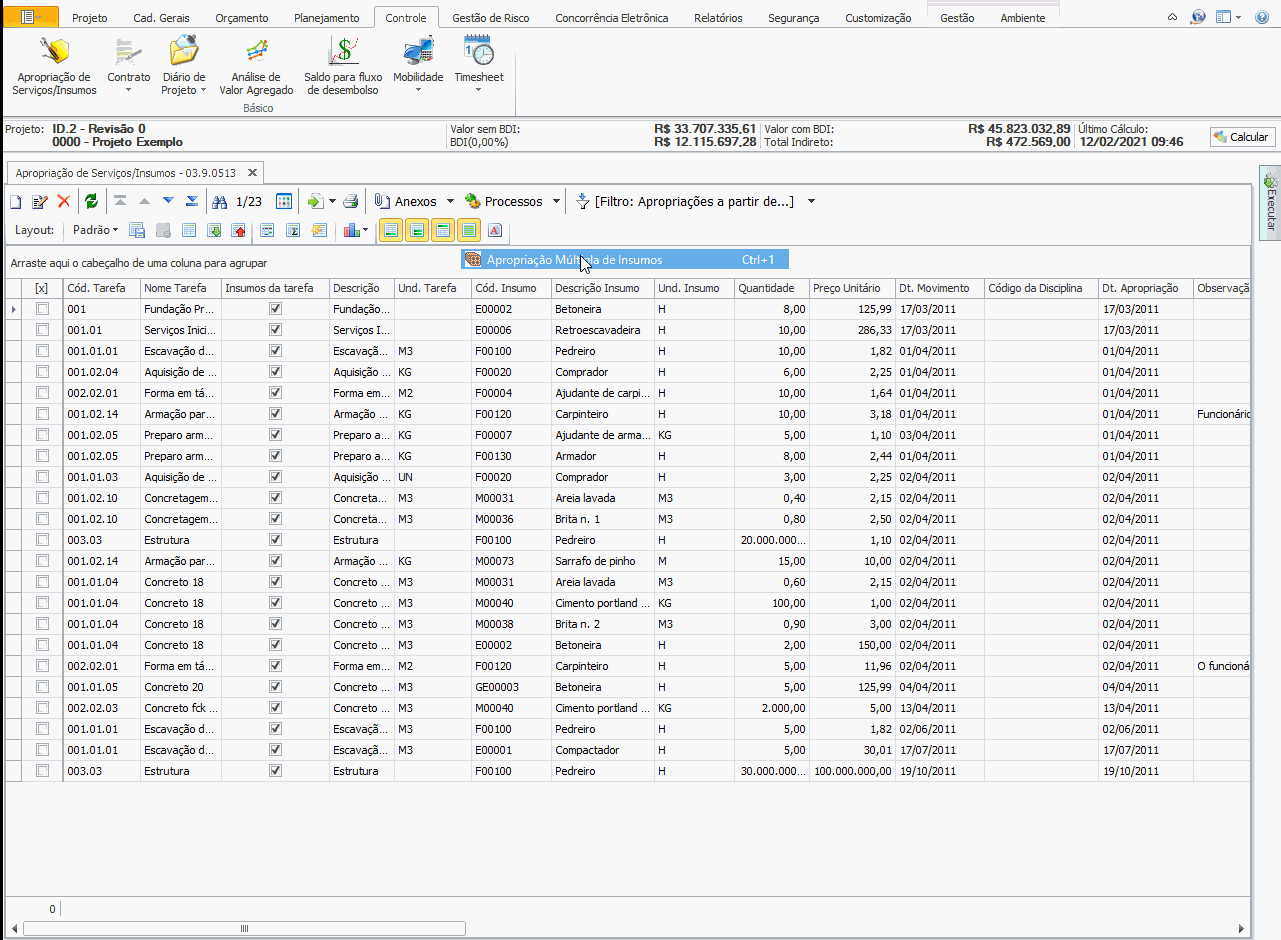Select Apropriação Múltipla de Insumos menu item
Screen dimensions: 1281x940
(625, 260)
